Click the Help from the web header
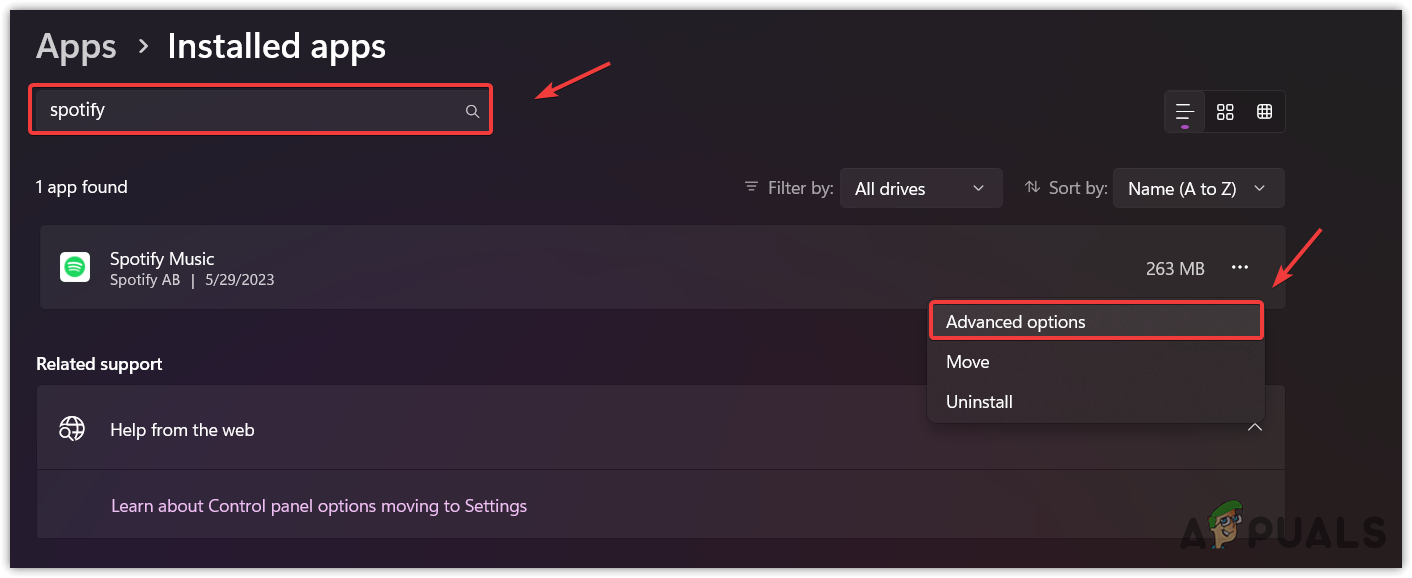This screenshot has height=578, width=1412. 182,430
